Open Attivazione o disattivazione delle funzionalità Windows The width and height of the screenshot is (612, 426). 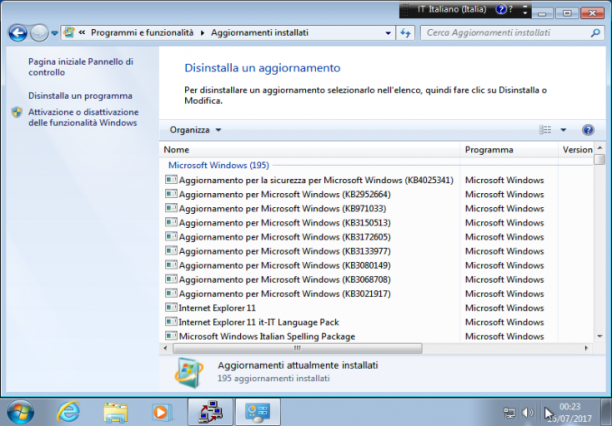click(x=83, y=117)
